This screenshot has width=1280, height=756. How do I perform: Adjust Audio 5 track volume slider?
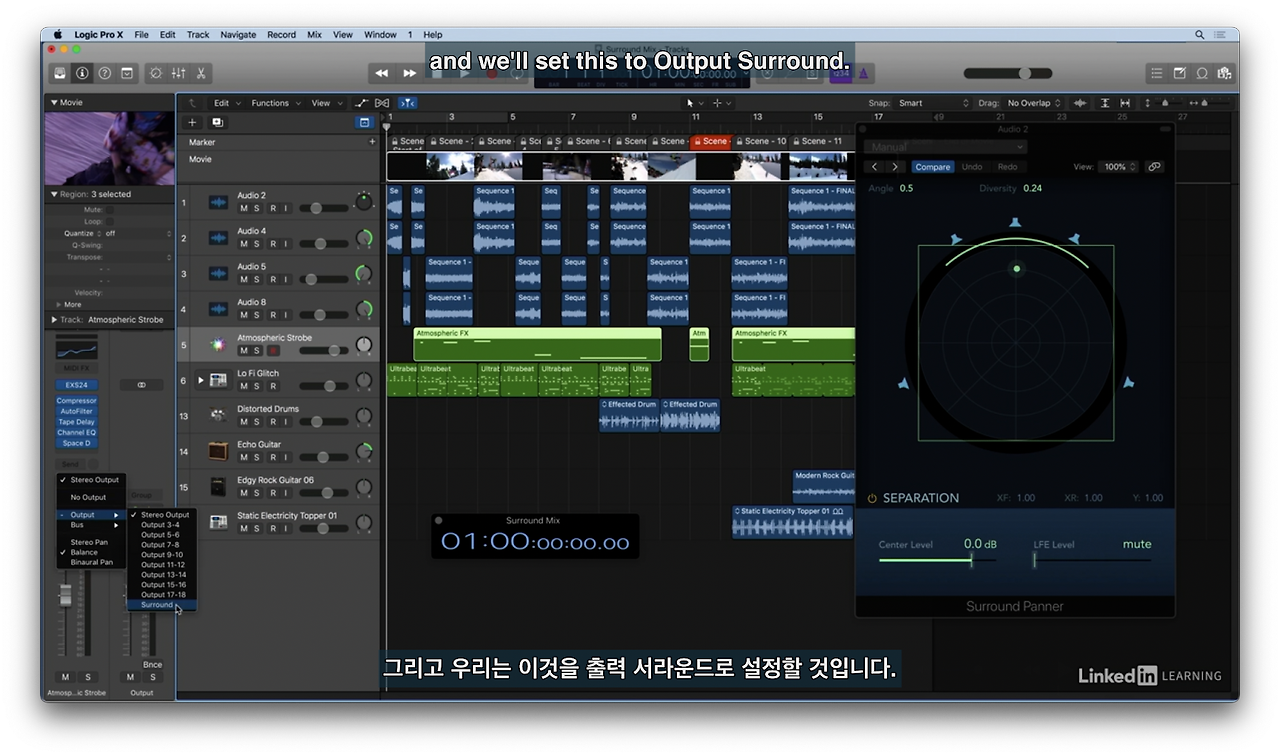point(322,280)
